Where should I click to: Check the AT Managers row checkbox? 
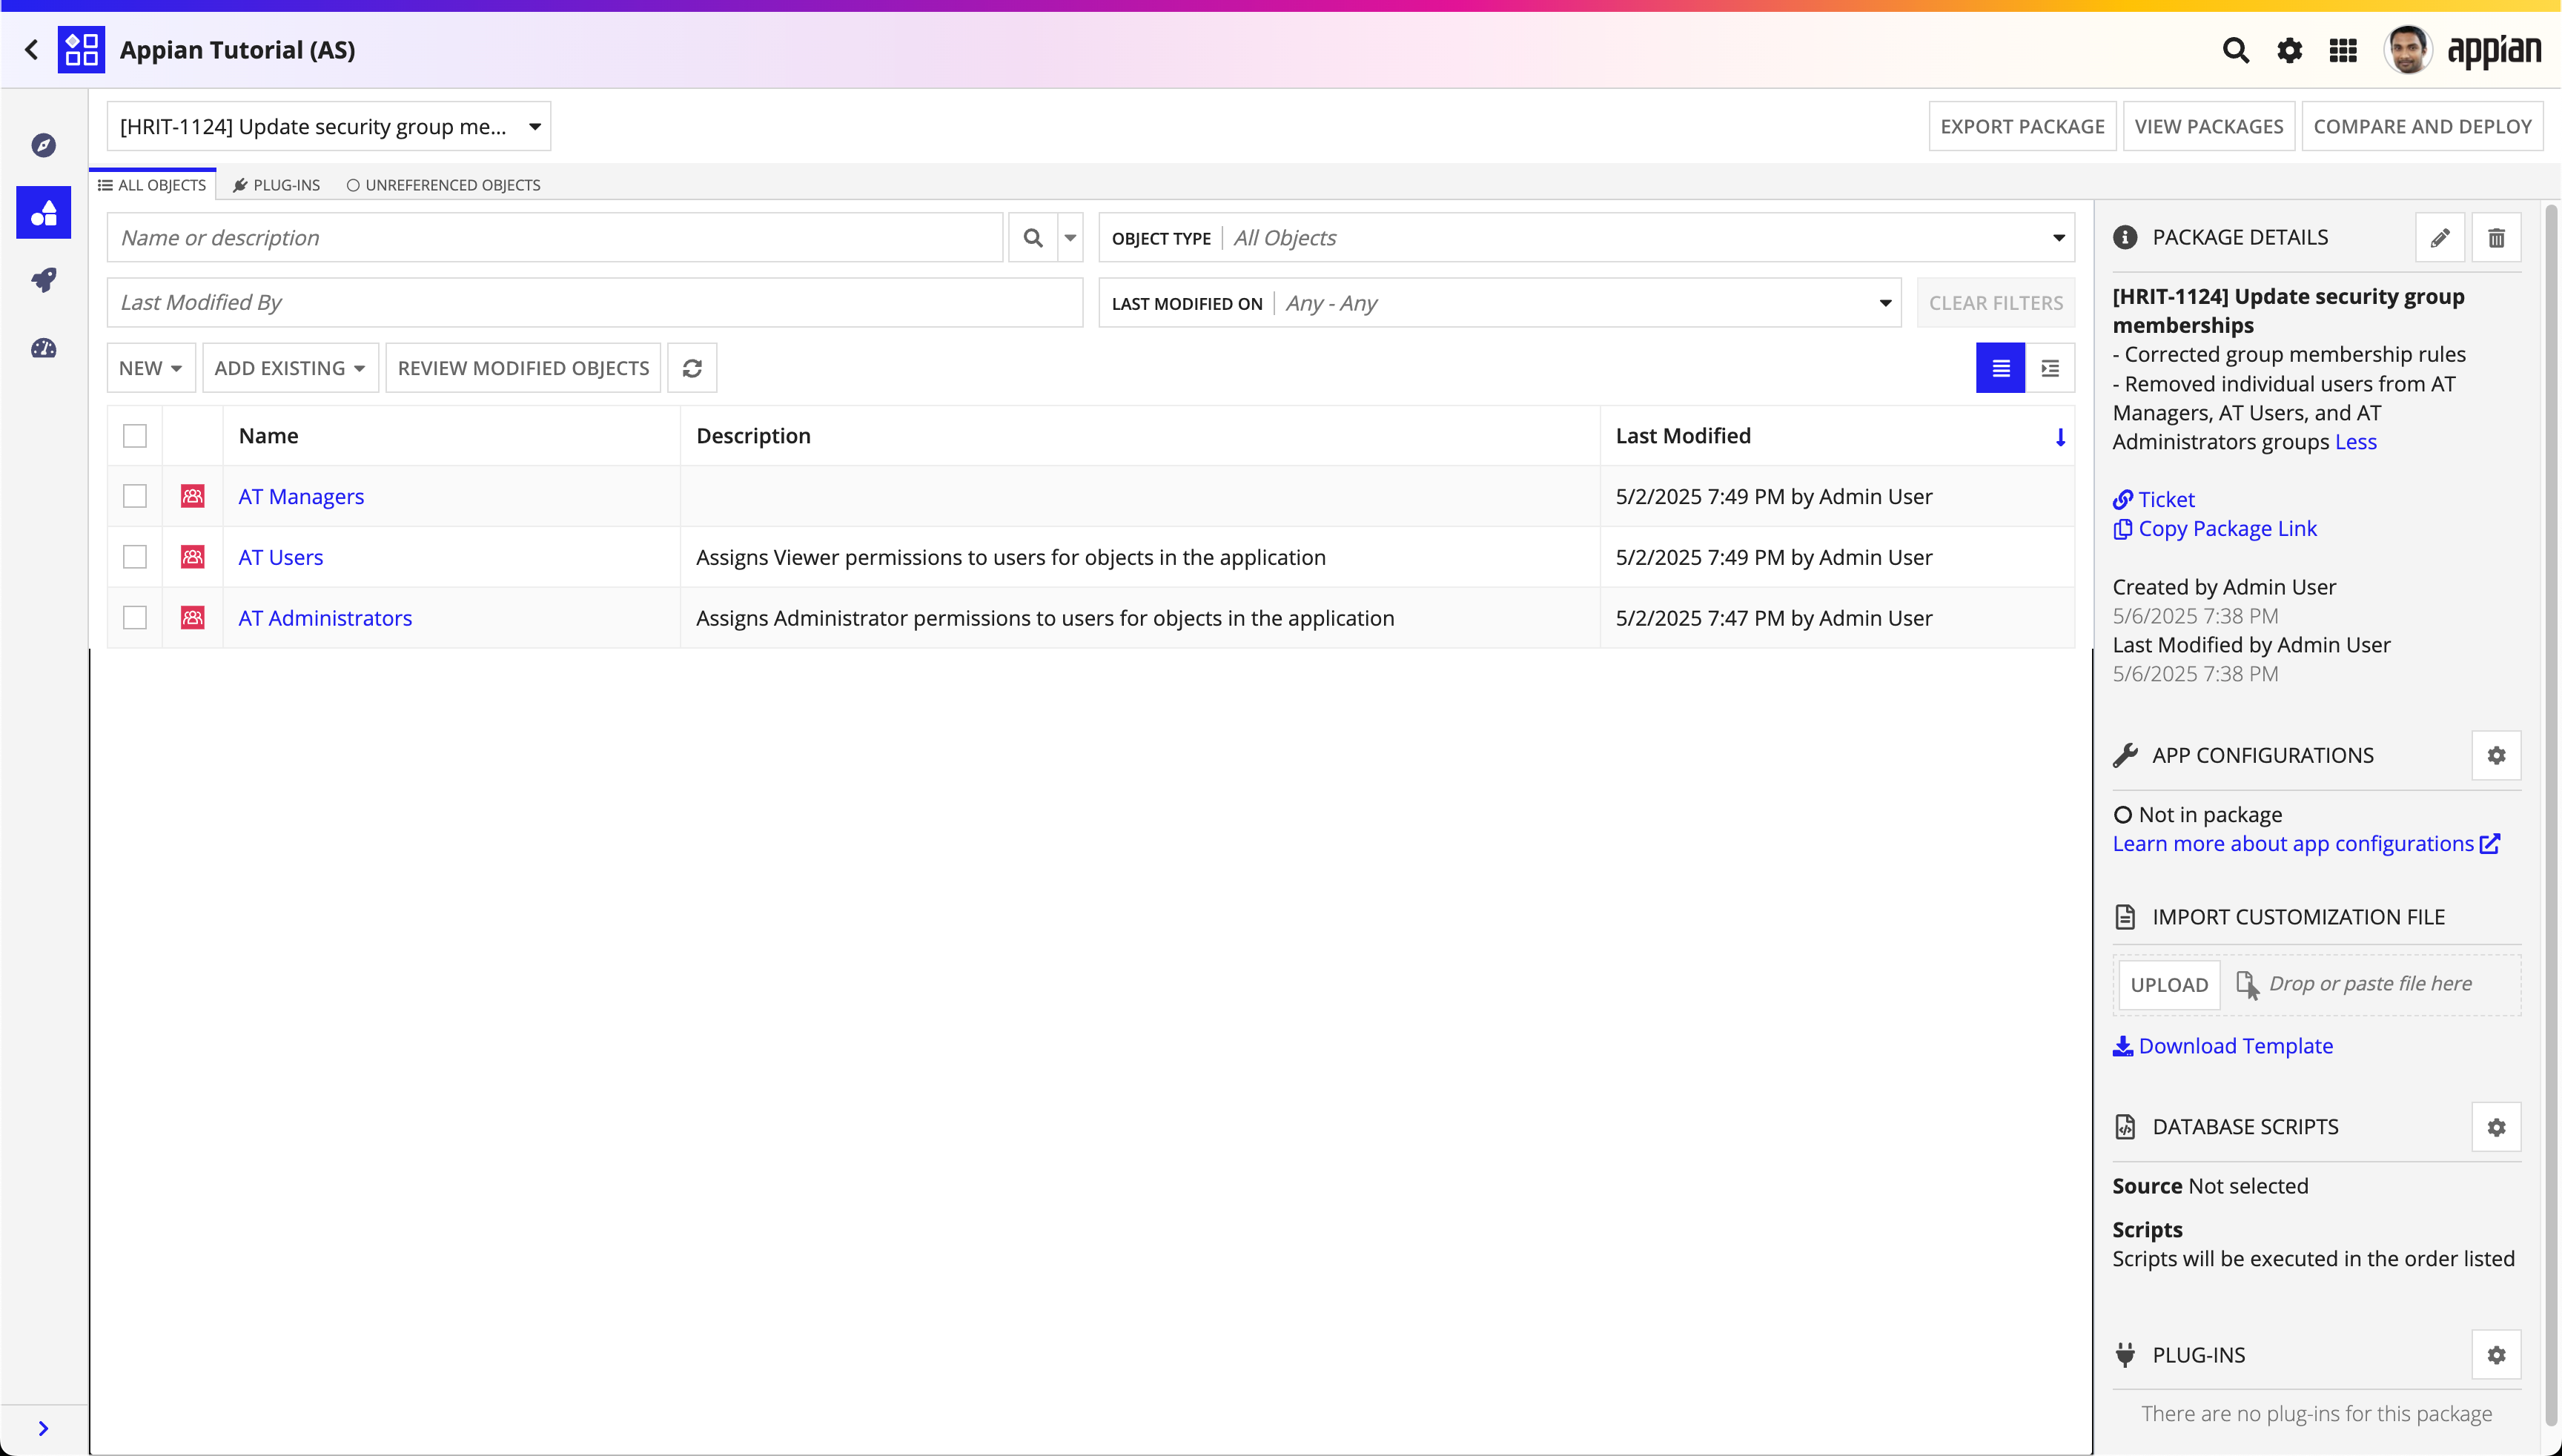tap(135, 496)
